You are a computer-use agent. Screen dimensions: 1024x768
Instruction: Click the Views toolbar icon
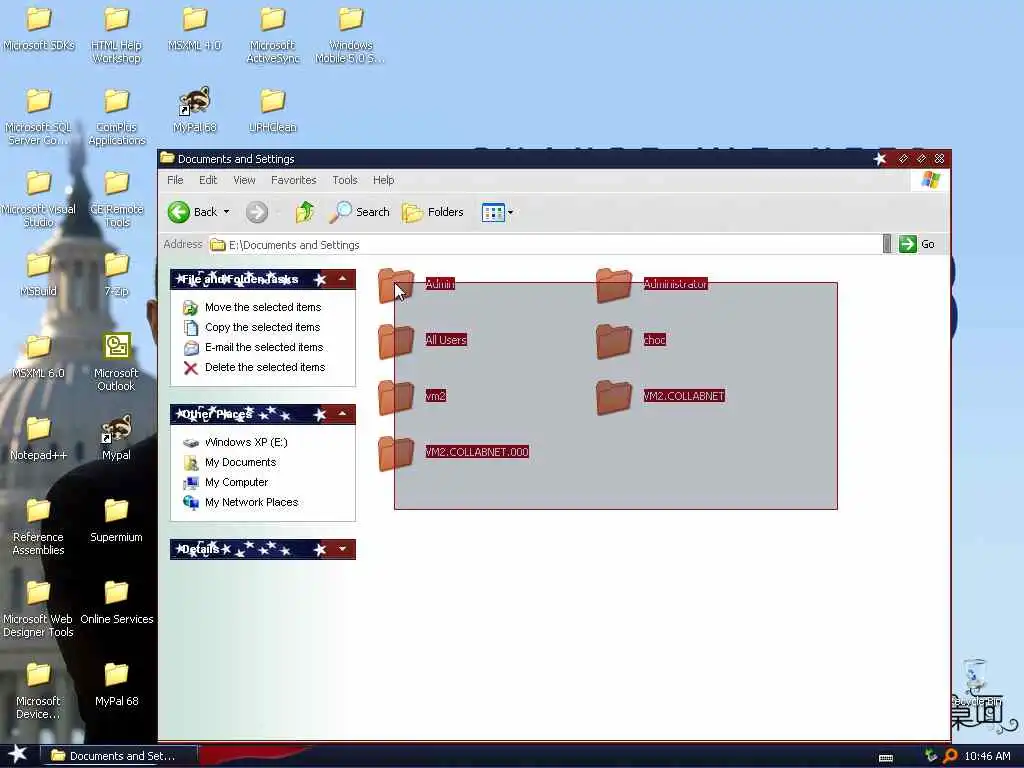click(493, 212)
